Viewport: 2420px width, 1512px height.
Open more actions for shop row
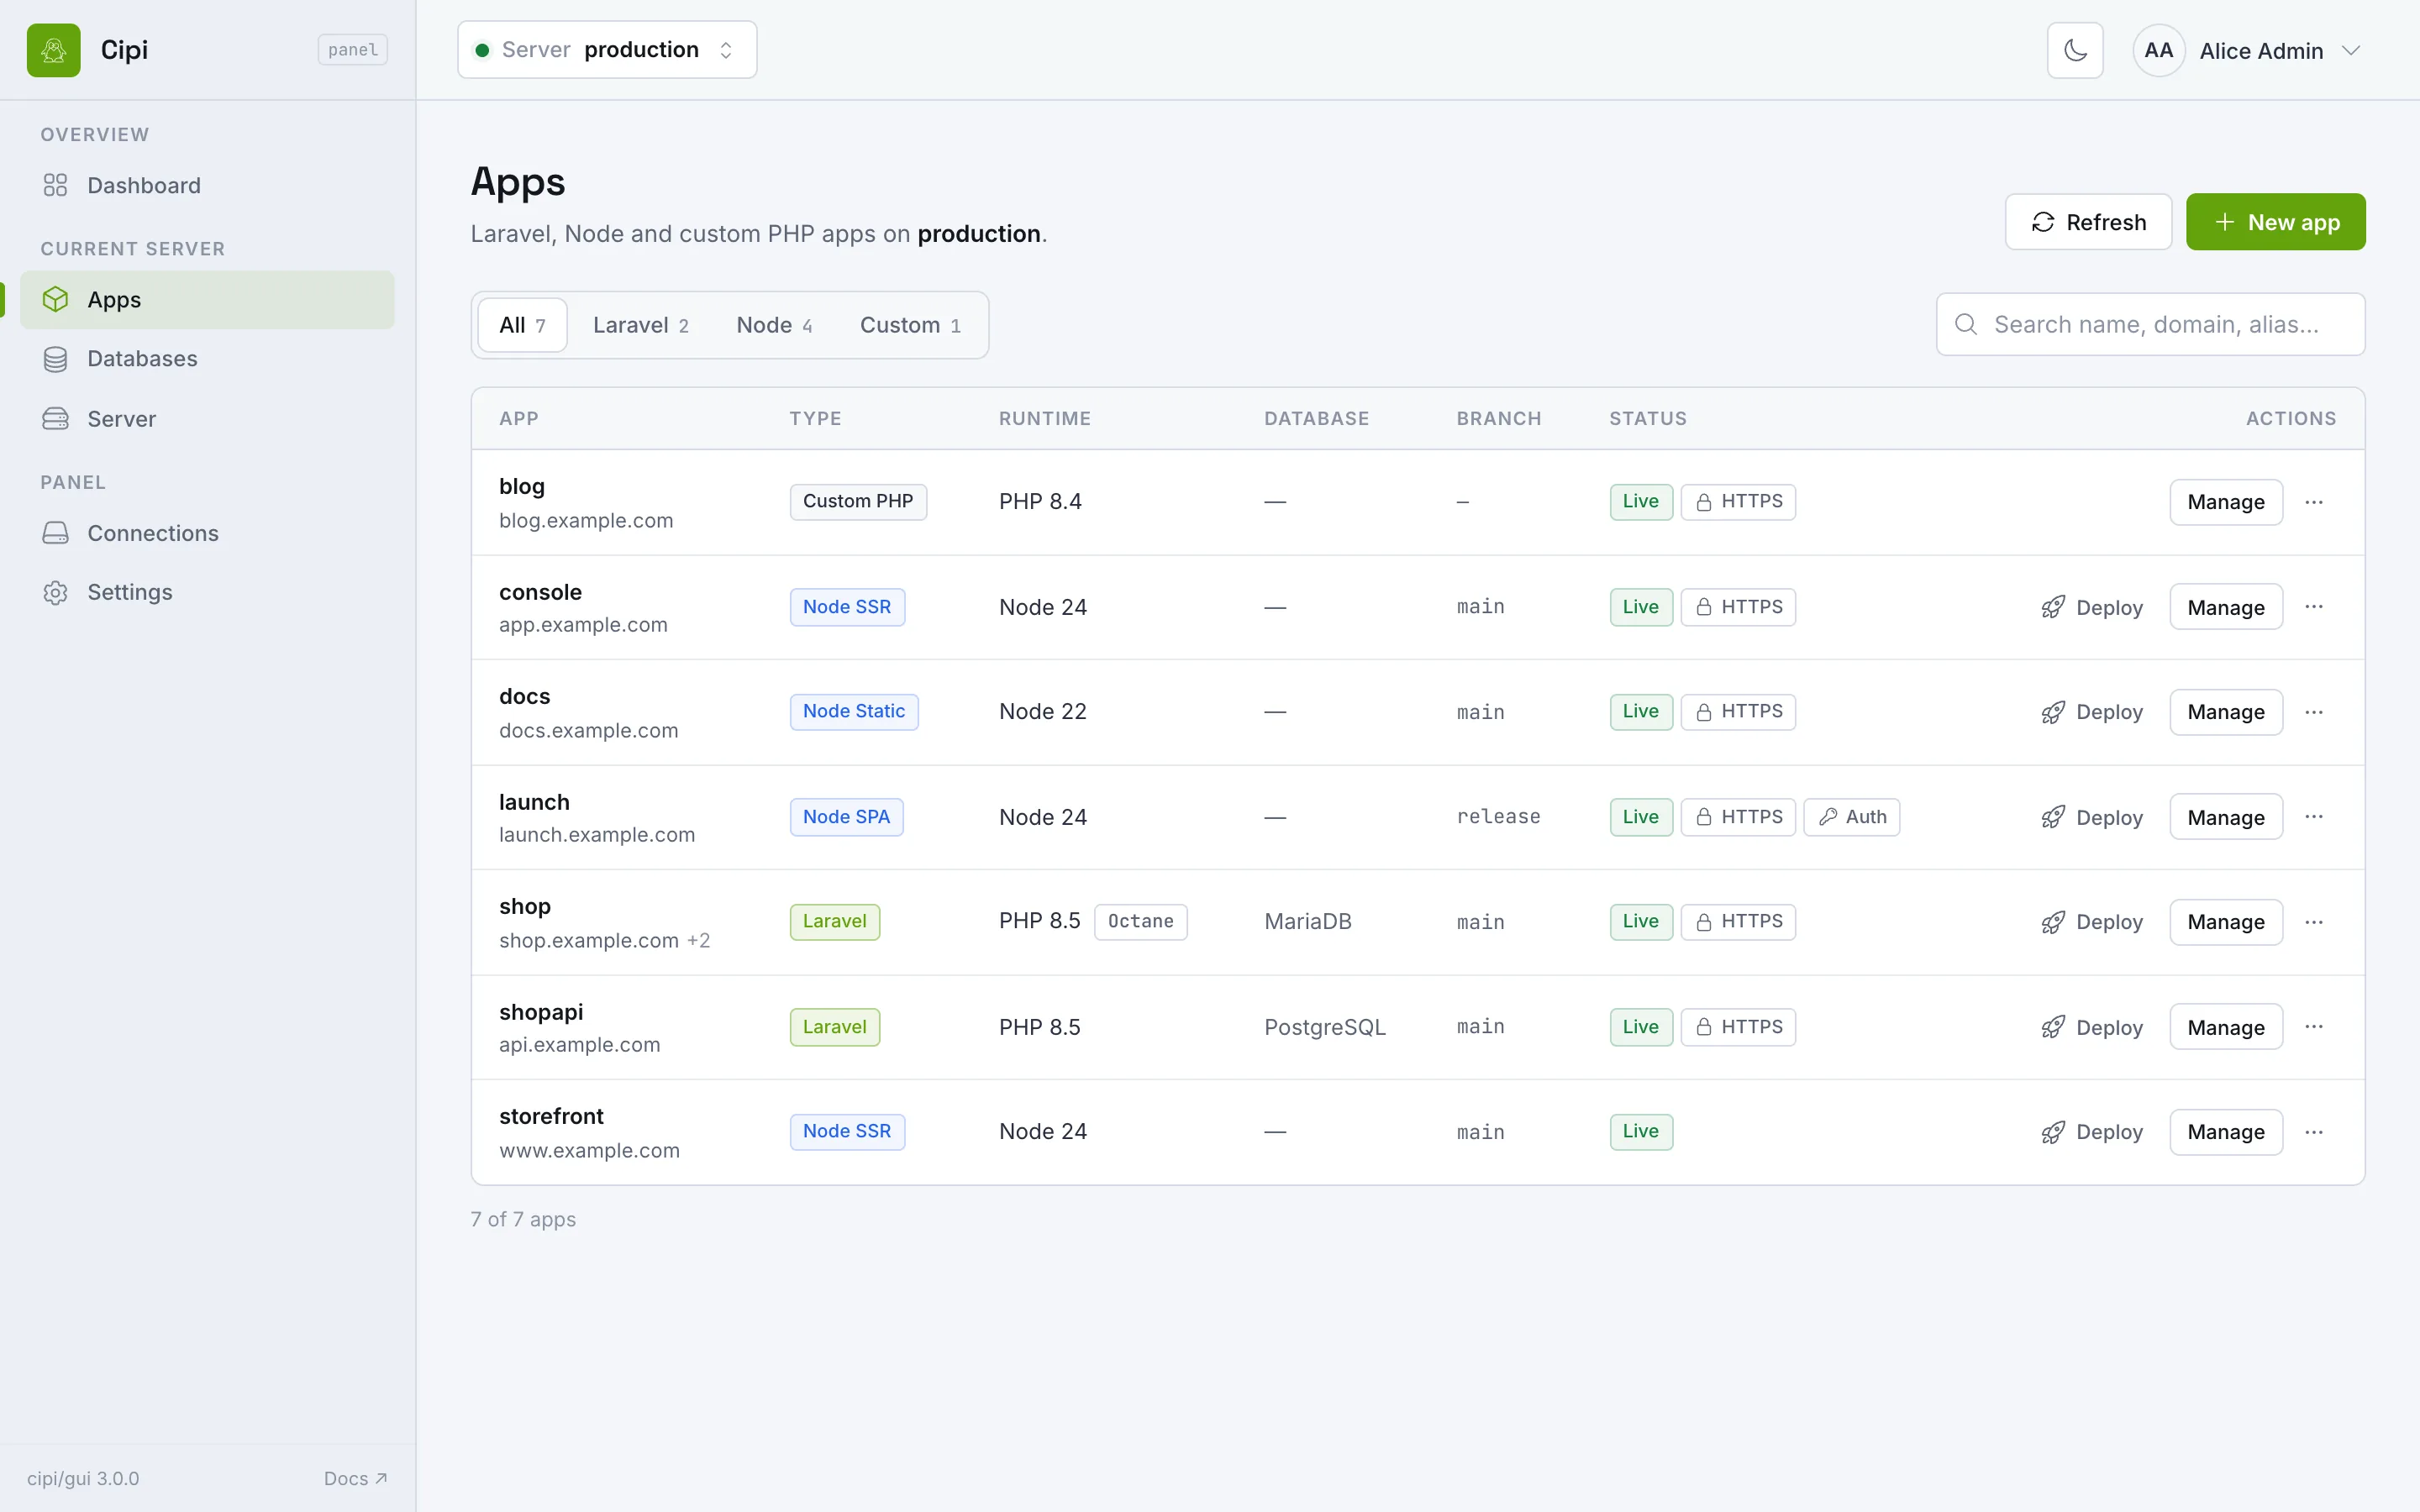pos(2314,922)
